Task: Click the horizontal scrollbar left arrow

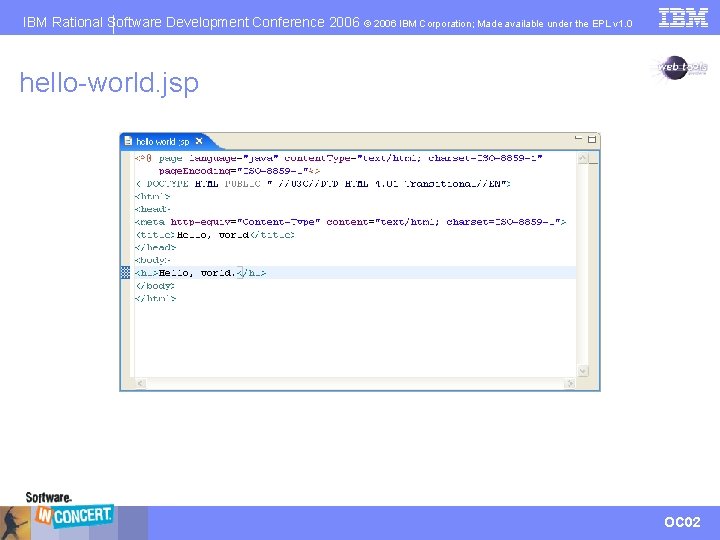Action: point(141,383)
